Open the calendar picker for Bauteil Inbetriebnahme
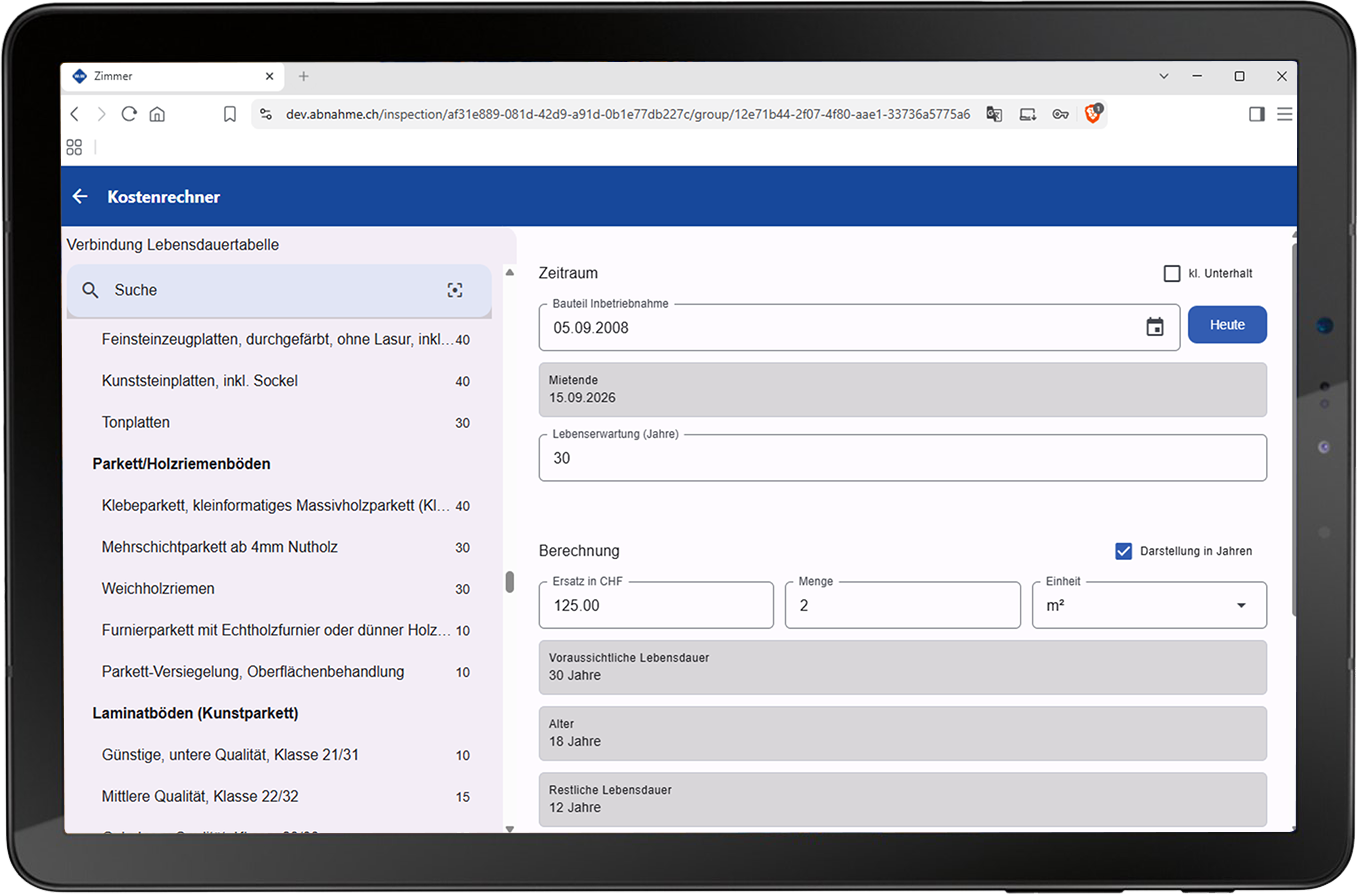The height and width of the screenshot is (894, 1358). click(x=1155, y=327)
